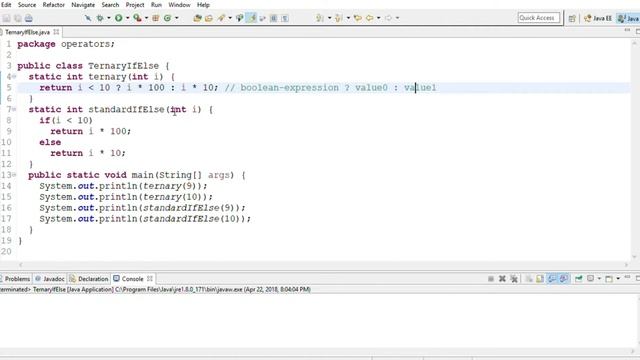Switch to the Java EE perspective

click(x=598, y=18)
